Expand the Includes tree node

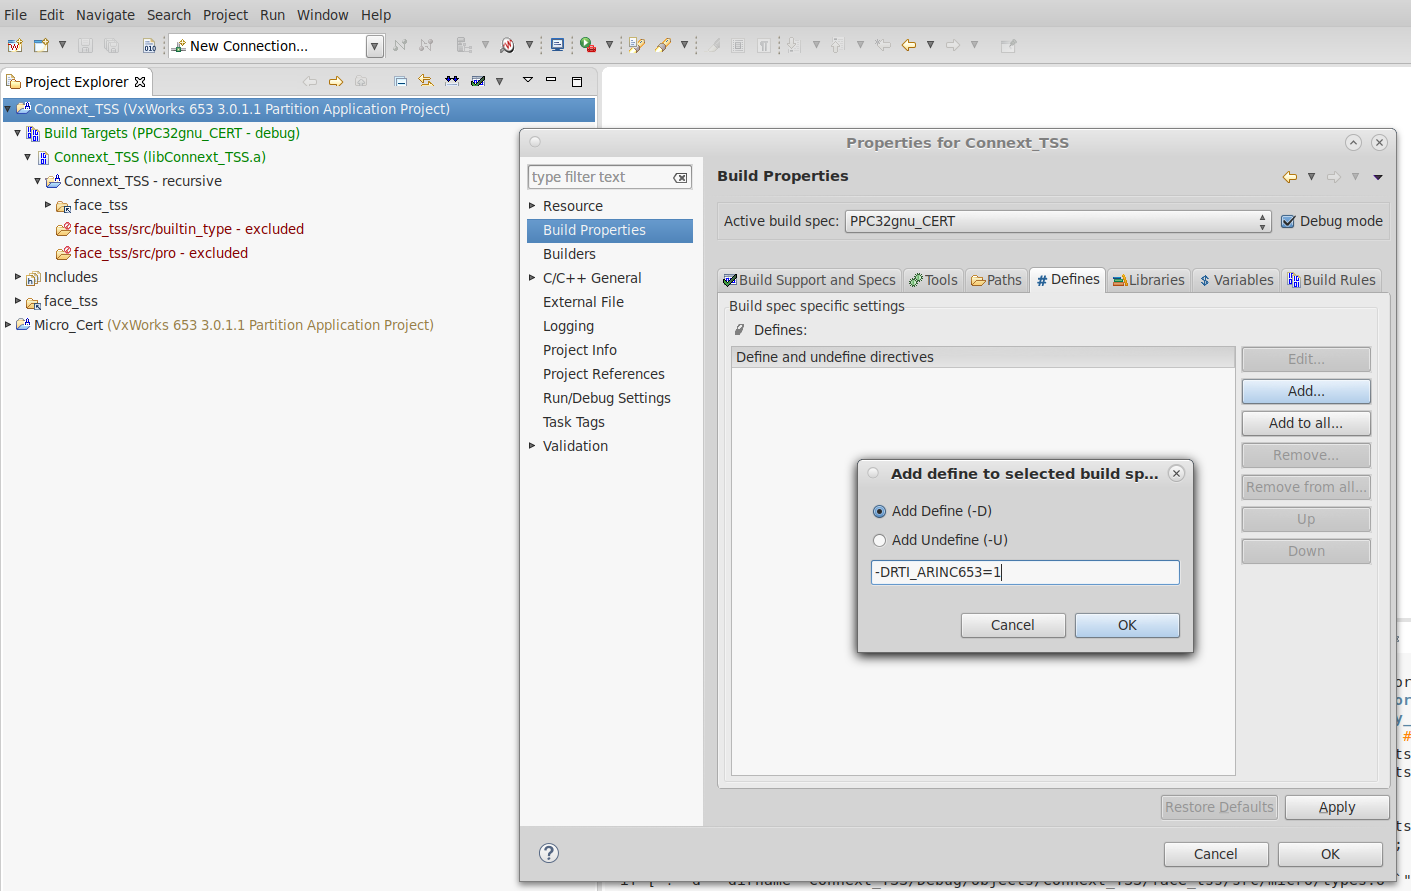point(18,277)
